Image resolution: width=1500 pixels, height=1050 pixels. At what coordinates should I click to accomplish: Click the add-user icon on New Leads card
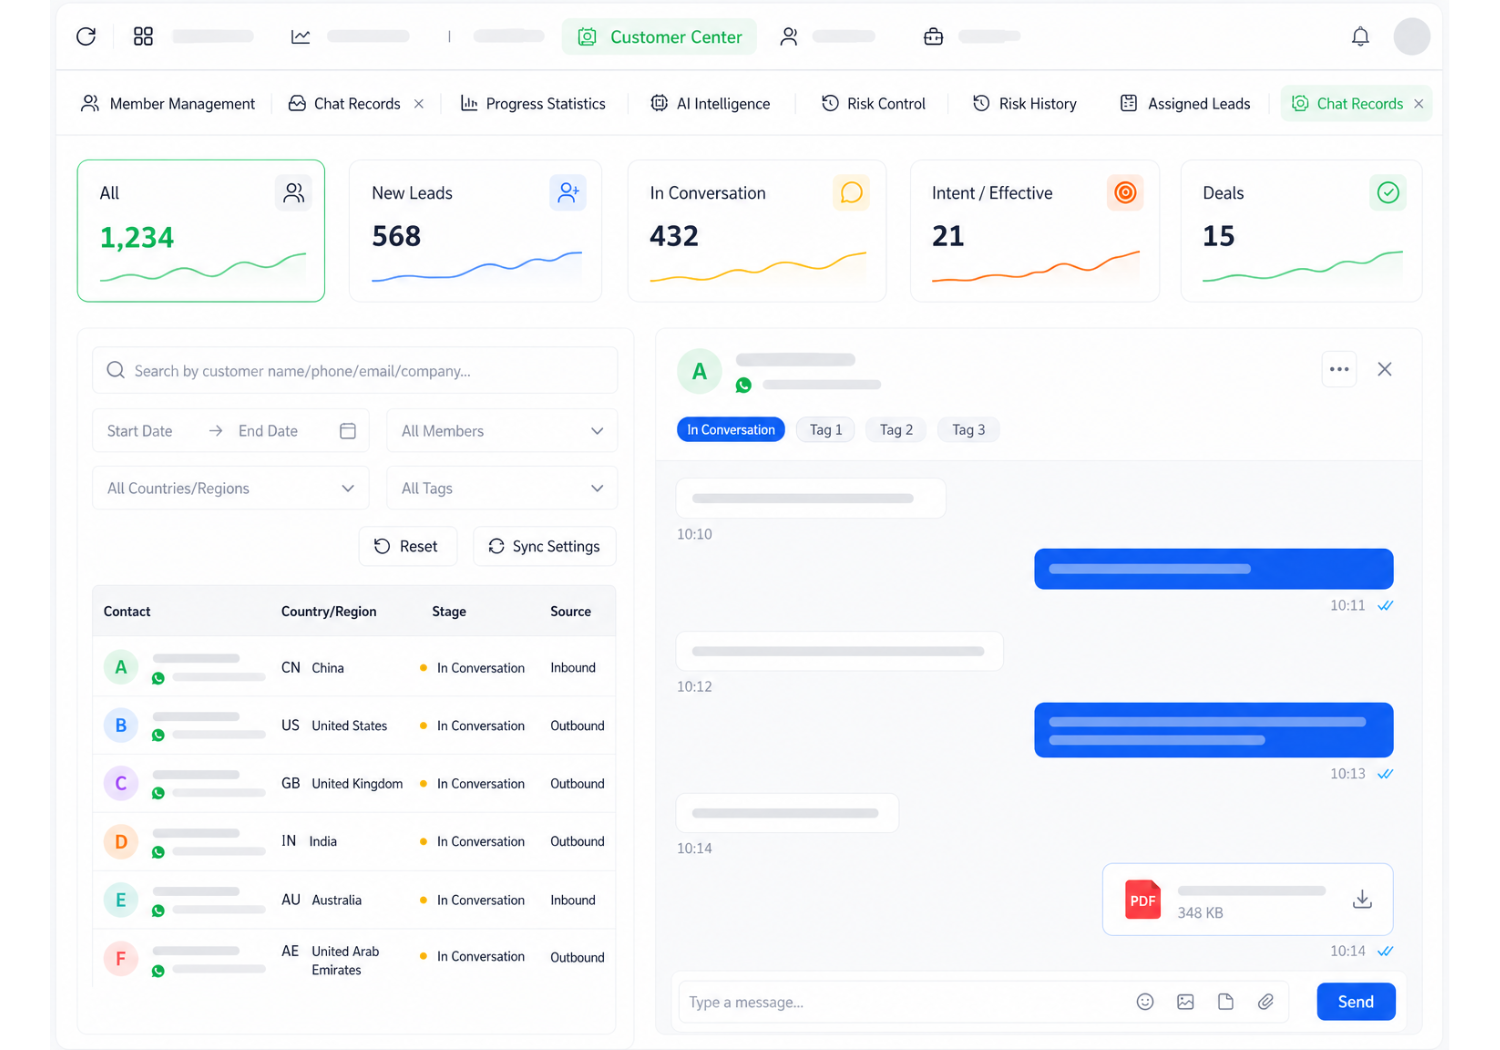(568, 193)
